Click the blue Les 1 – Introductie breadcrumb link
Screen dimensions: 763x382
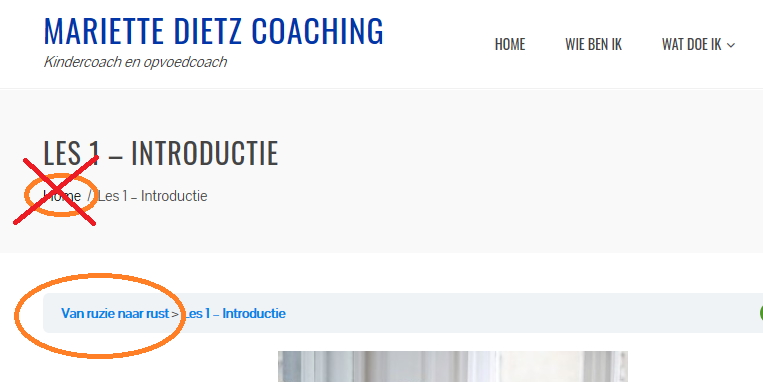tap(235, 313)
